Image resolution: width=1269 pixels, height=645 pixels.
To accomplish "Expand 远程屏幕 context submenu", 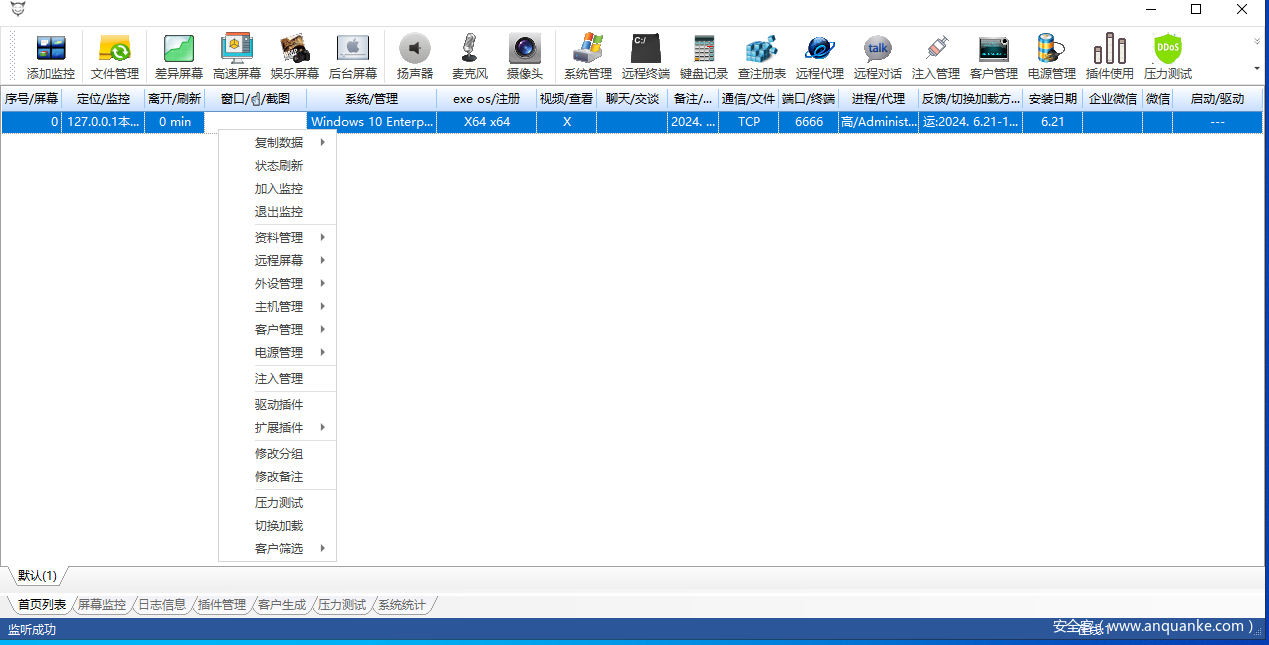I will pyautogui.click(x=278, y=261).
